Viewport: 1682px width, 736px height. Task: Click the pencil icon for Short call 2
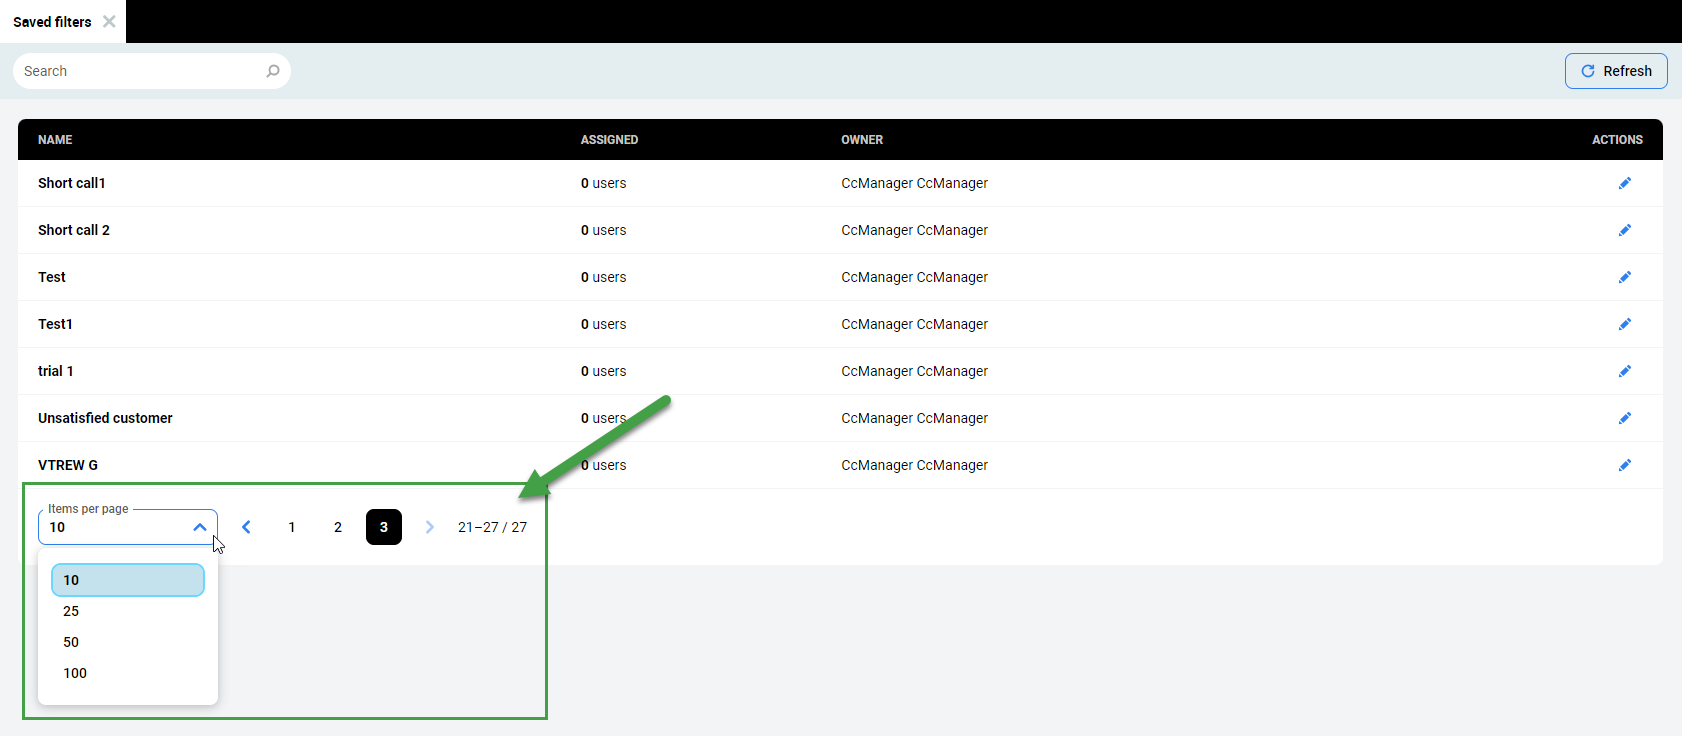pyautogui.click(x=1624, y=230)
